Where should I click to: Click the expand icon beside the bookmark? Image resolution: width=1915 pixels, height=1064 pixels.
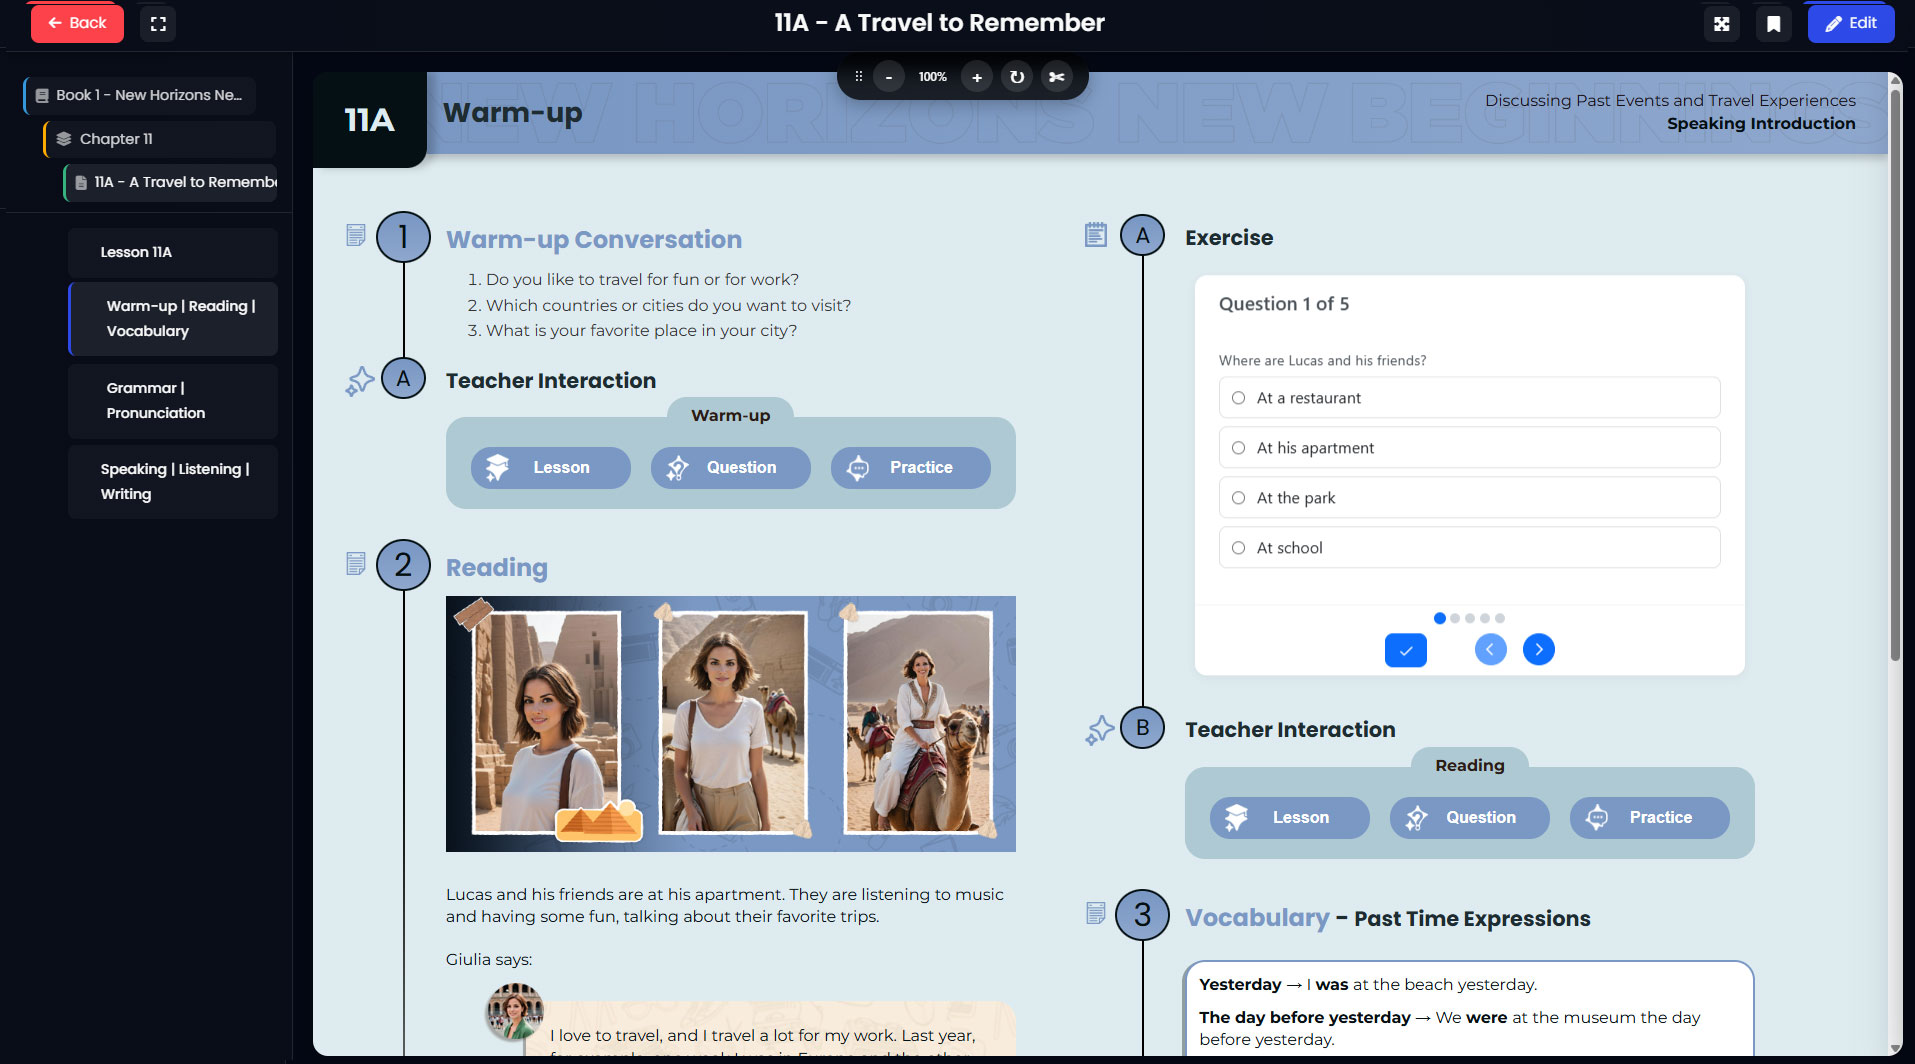[x=1721, y=24]
